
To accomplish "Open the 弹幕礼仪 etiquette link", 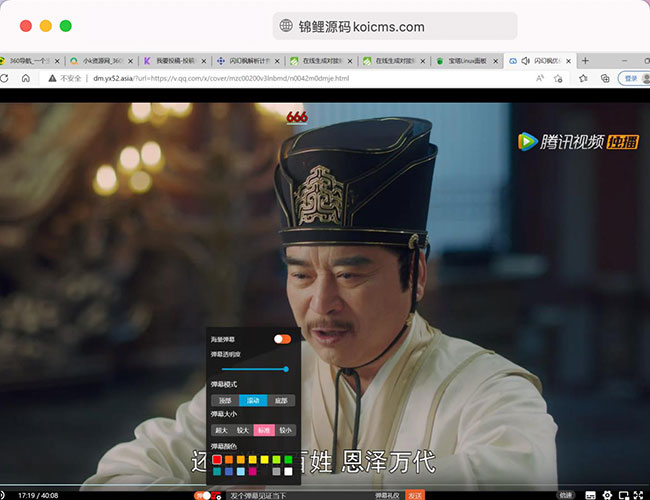I will coord(386,495).
